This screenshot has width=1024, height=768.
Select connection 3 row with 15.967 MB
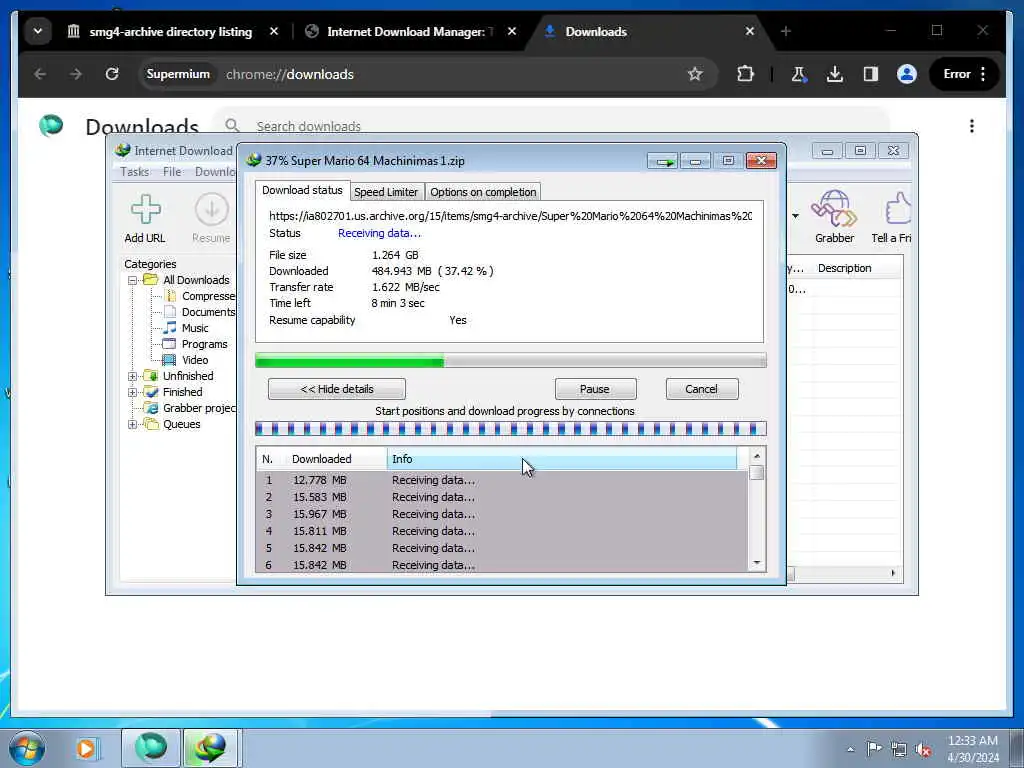(502, 514)
